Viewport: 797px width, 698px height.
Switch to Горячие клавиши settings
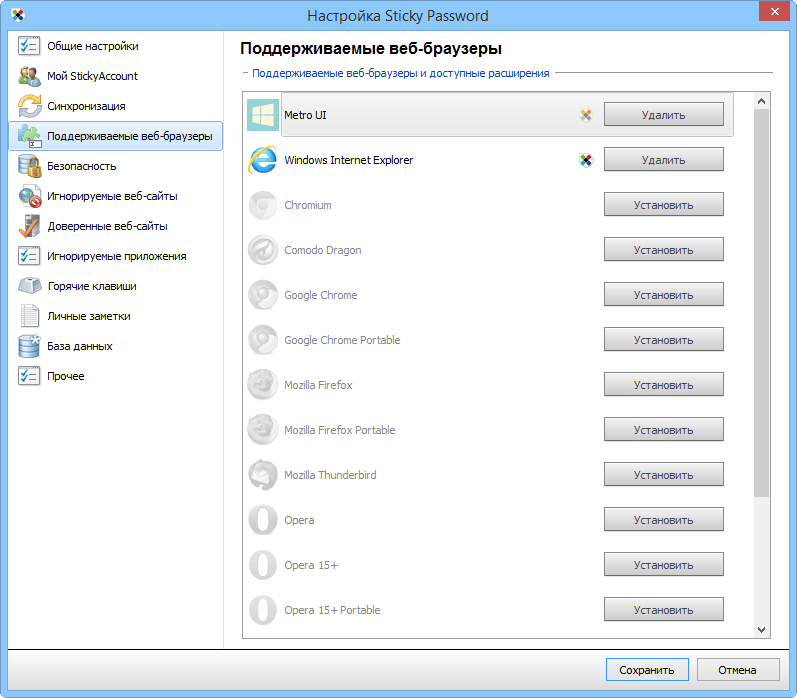[x=115, y=286]
